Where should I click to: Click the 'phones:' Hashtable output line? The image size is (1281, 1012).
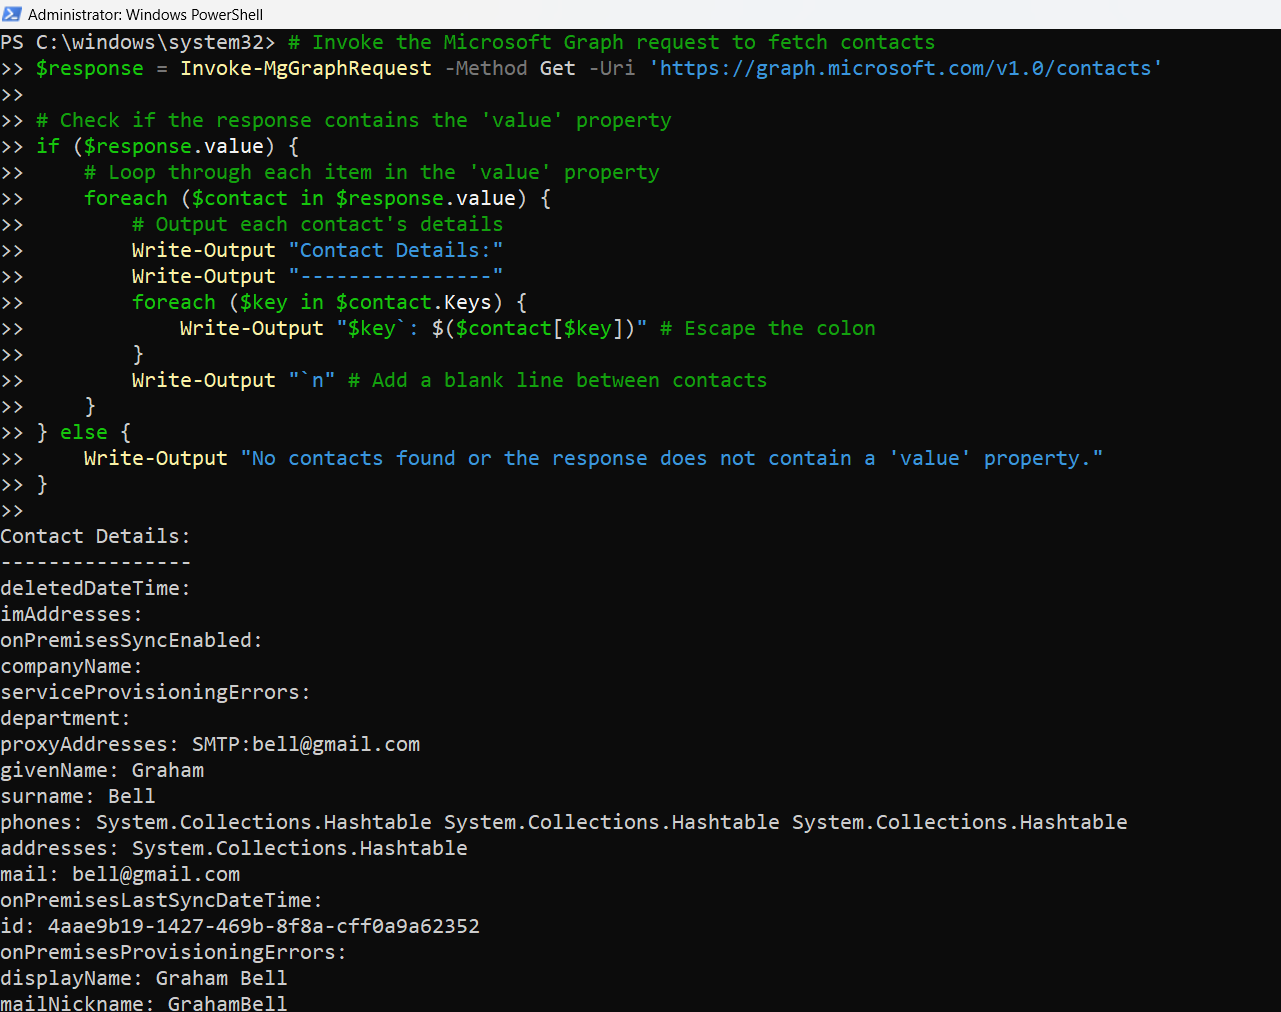click(x=564, y=822)
